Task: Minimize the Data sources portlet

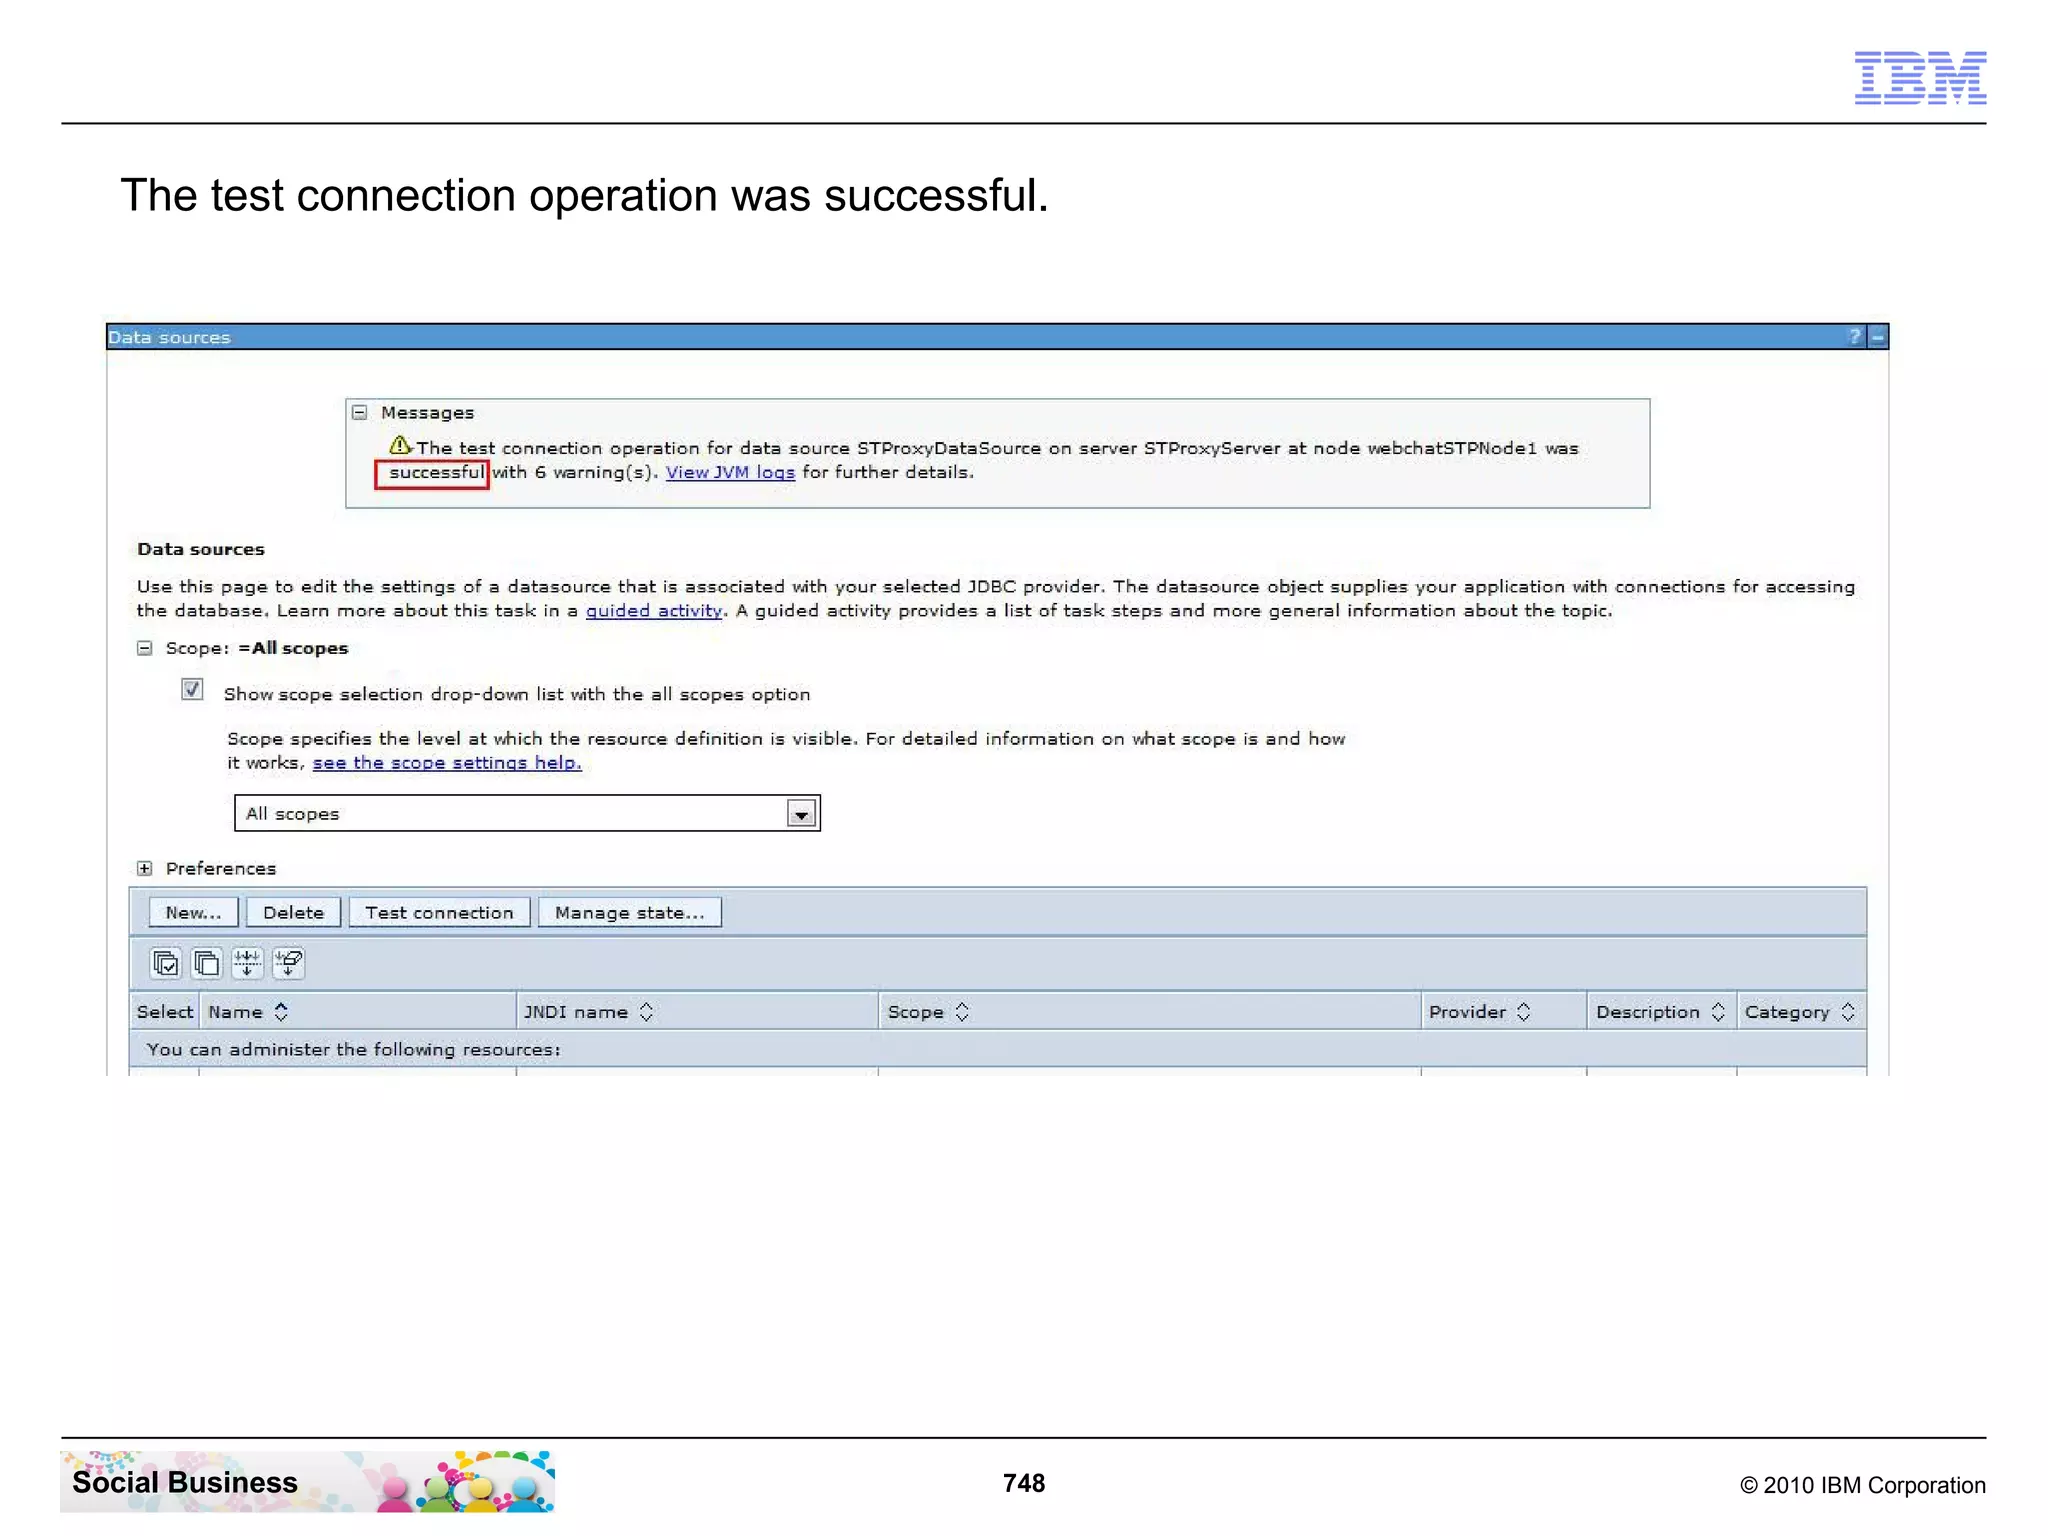Action: pyautogui.click(x=1878, y=337)
